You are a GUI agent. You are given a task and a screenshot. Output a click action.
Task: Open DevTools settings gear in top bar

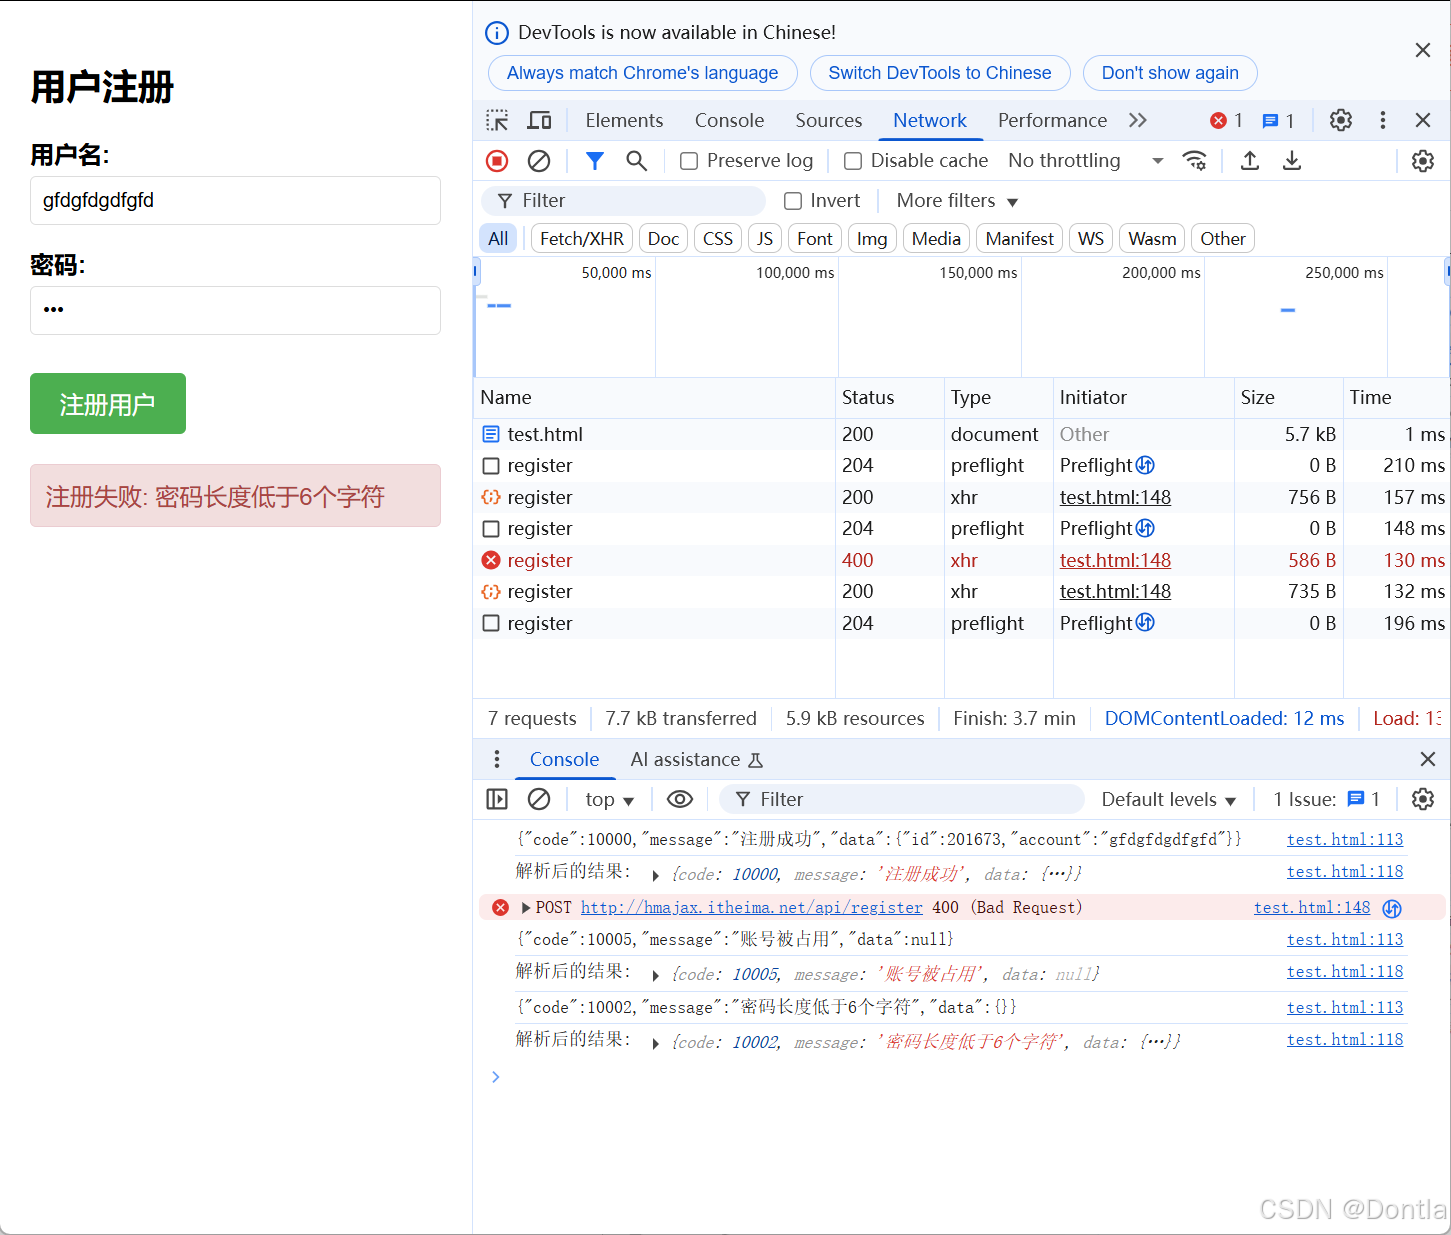click(1341, 120)
